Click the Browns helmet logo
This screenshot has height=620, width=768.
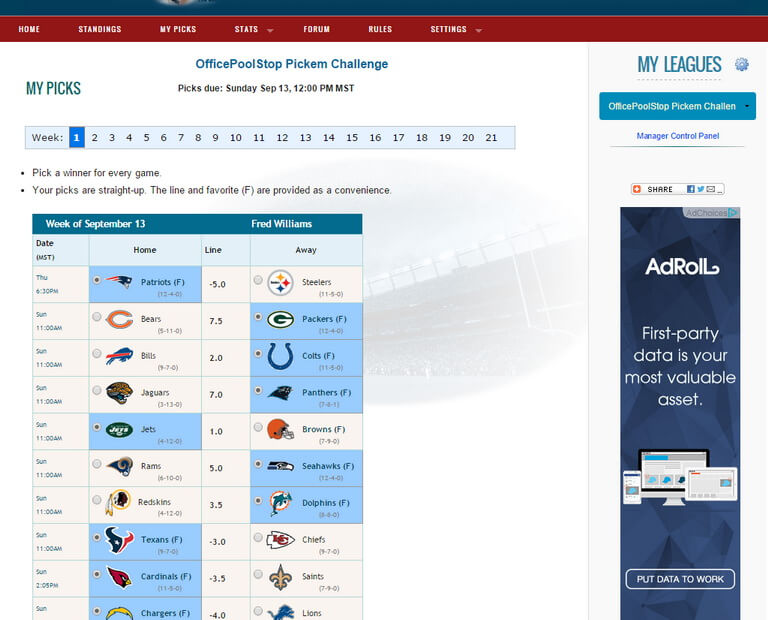click(x=280, y=429)
